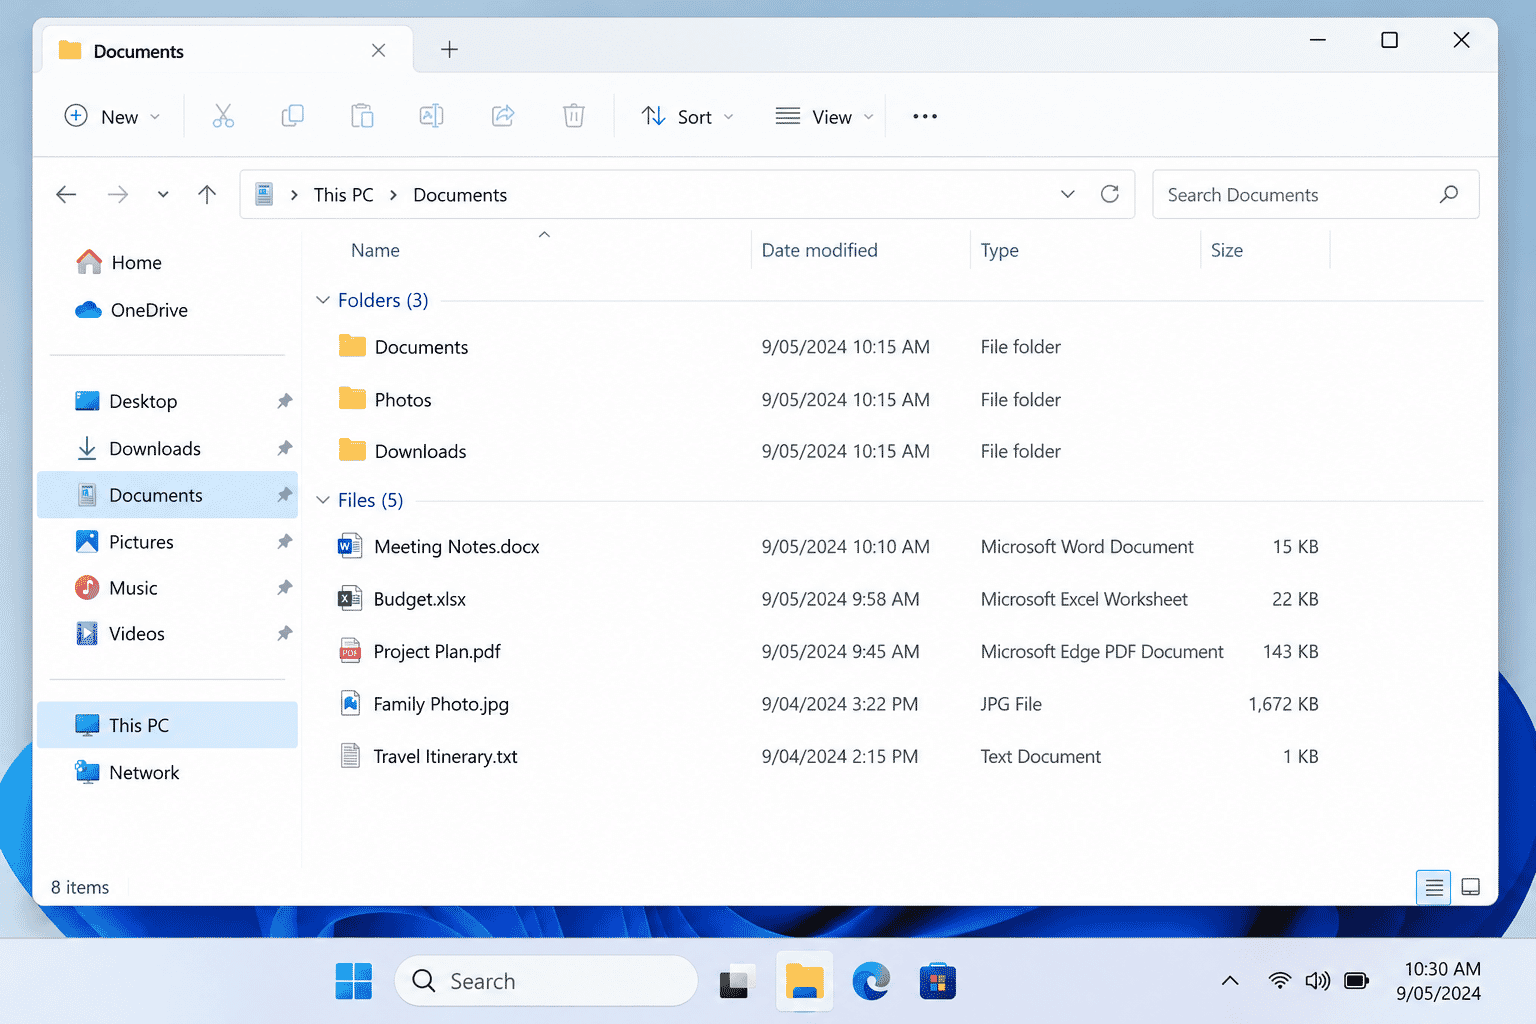Select This PC in the navigation pane
The width and height of the screenshot is (1536, 1024).
coord(168,725)
